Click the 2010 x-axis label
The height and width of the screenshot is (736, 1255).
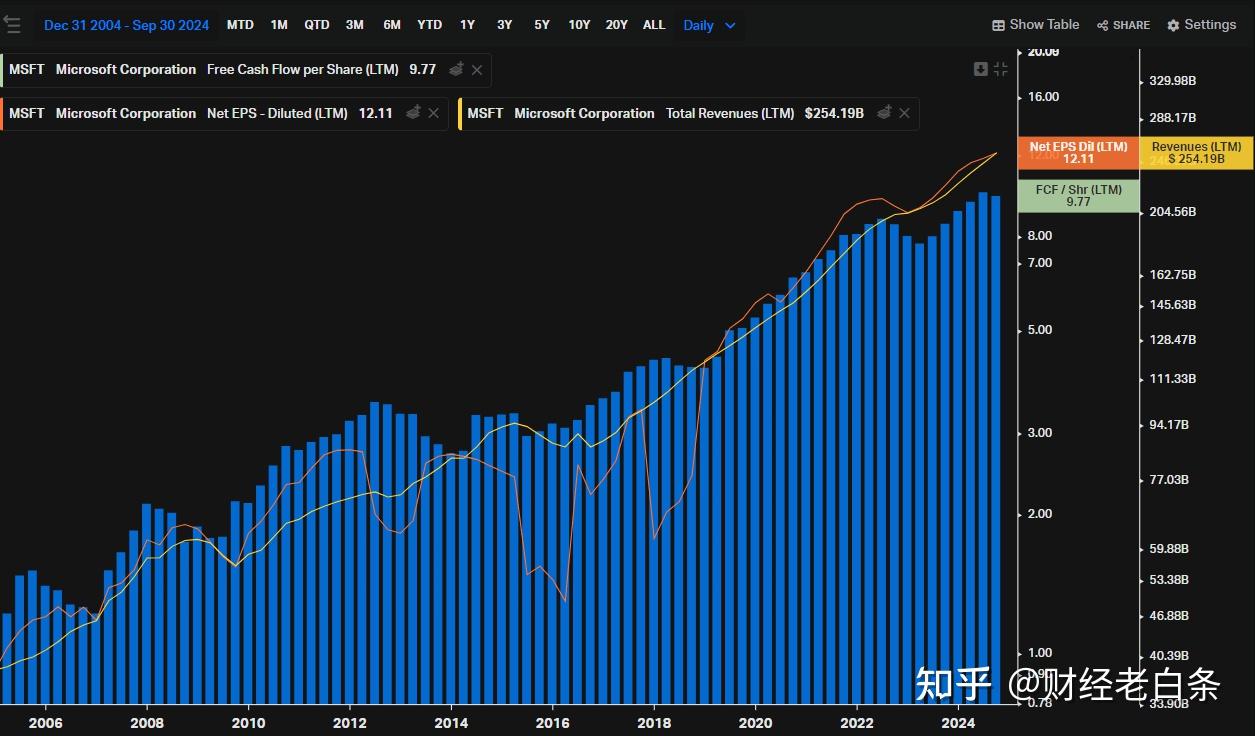coord(248,723)
